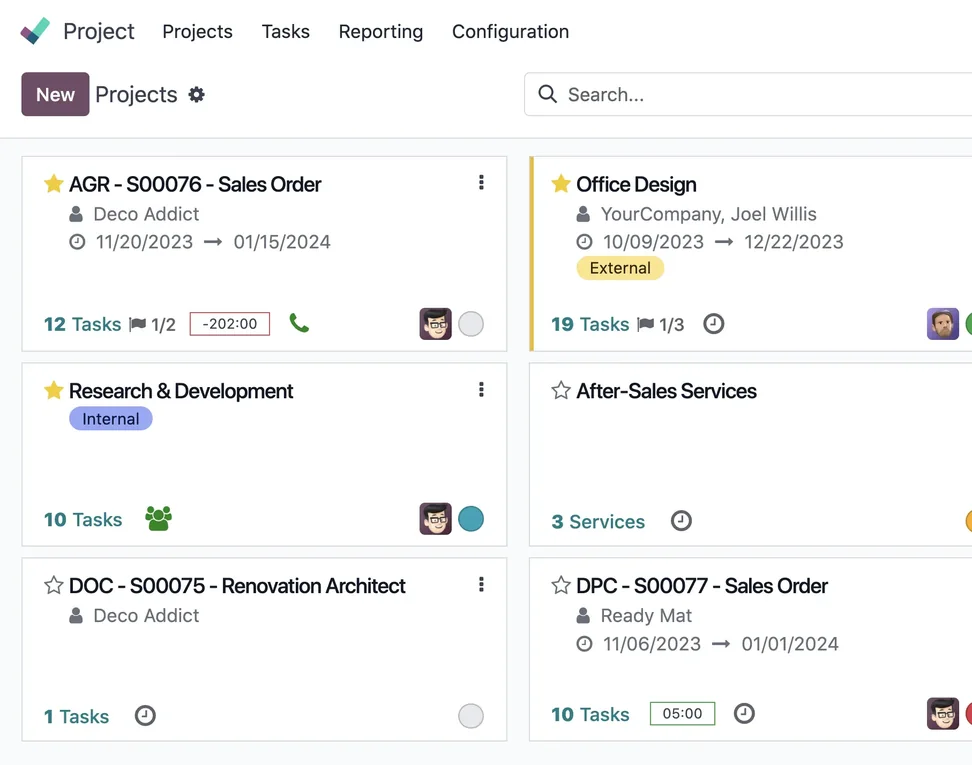
Task: Open 1 Tasks link on DOC - S00075
Action: point(76,717)
